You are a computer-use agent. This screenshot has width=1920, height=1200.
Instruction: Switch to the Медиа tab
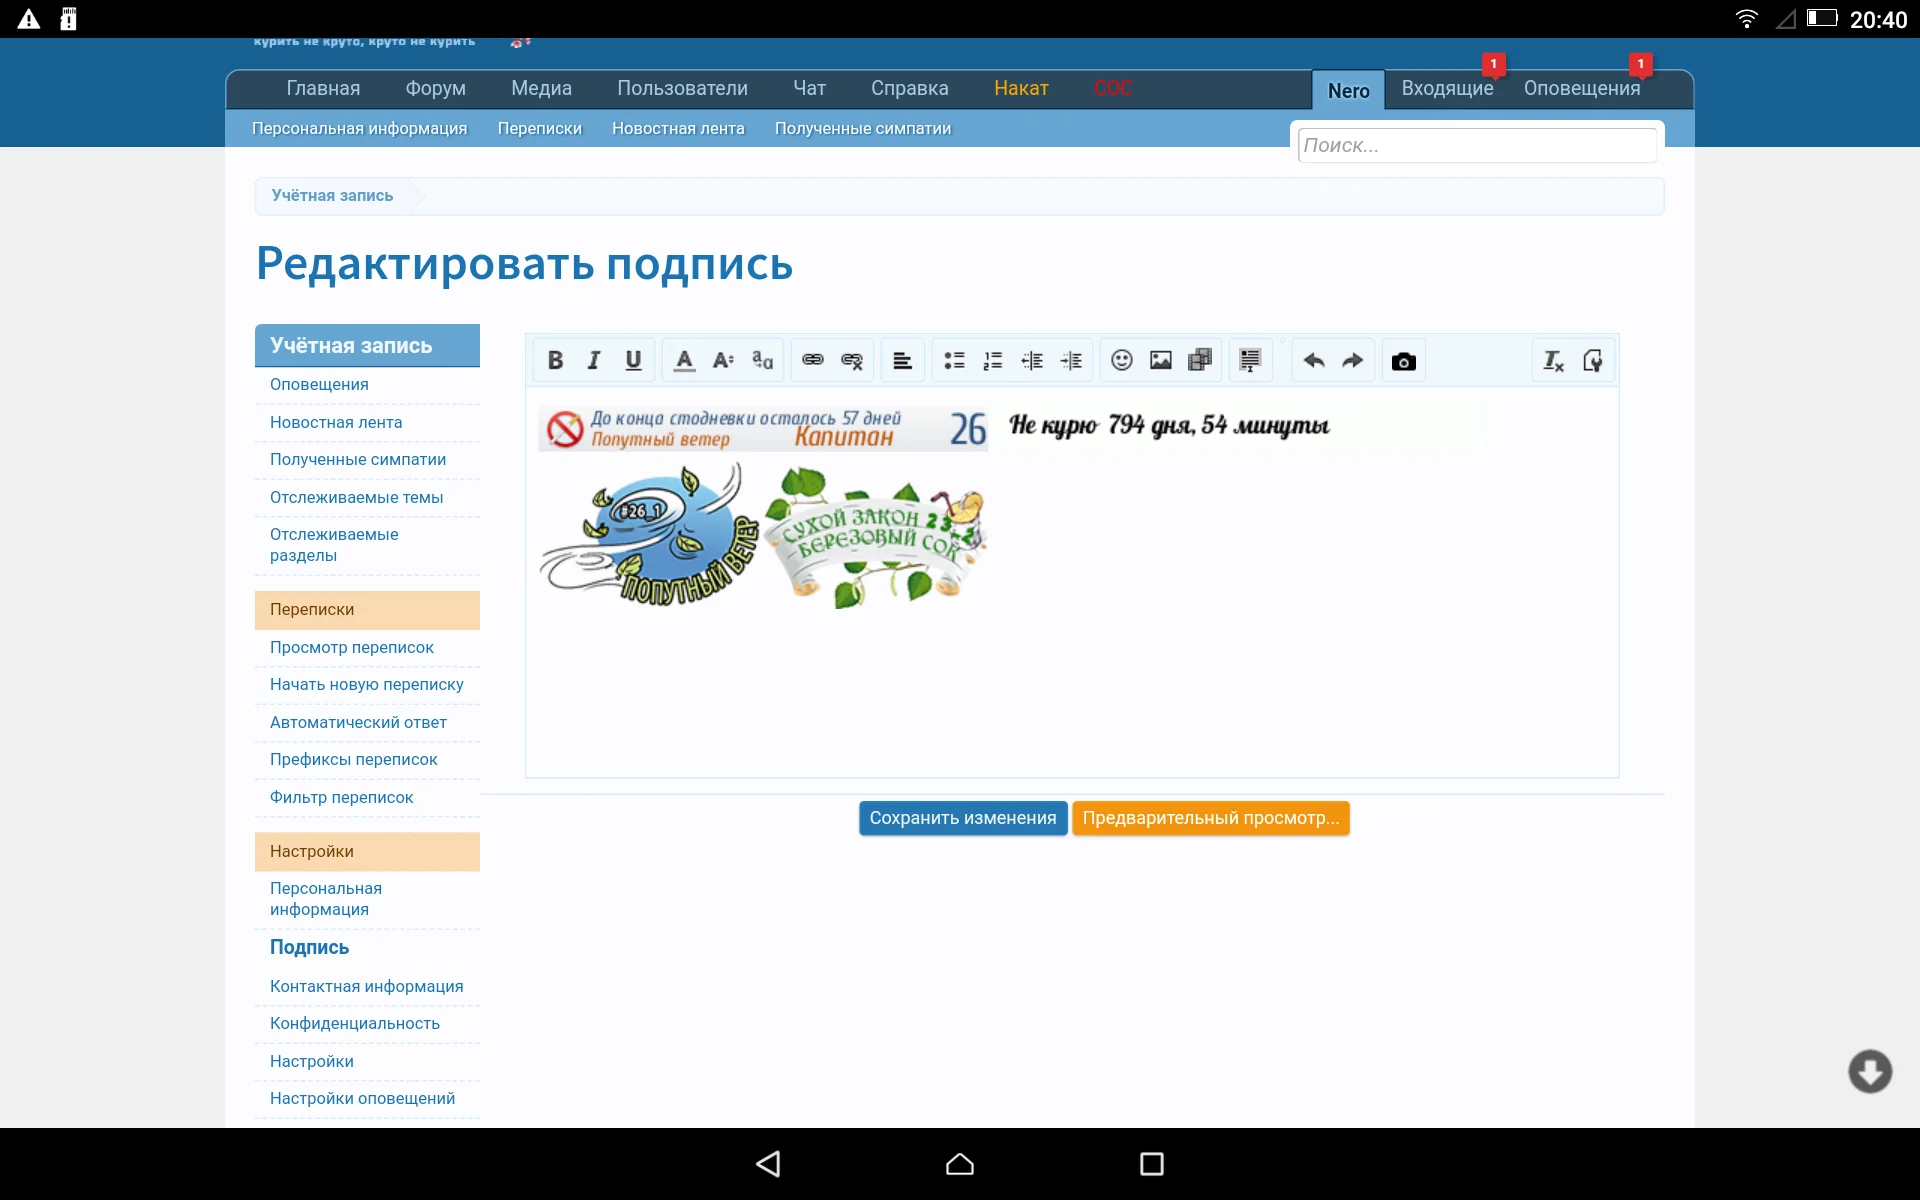[541, 88]
